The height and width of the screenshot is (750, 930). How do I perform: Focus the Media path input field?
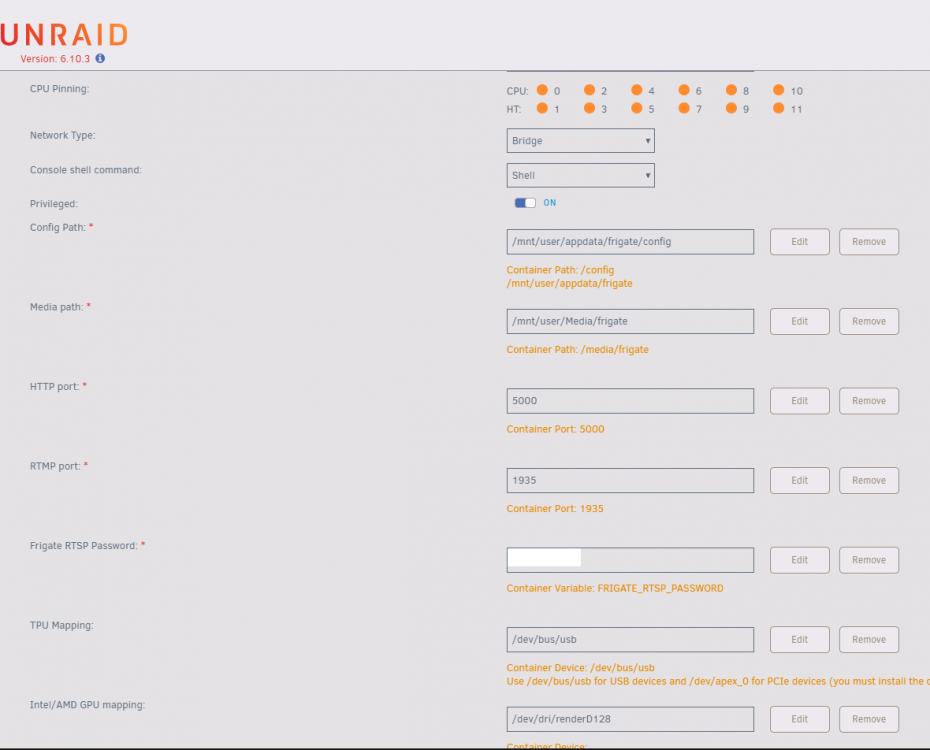(630, 321)
